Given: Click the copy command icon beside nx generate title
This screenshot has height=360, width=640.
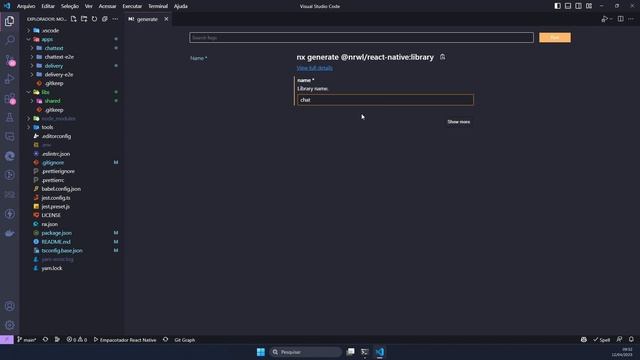Looking at the screenshot, I should click(x=442, y=57).
